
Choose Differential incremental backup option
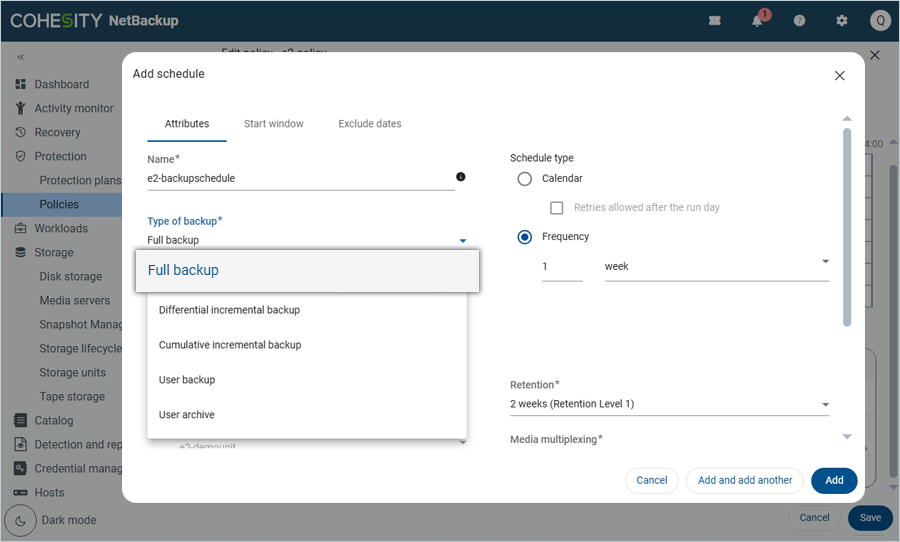(x=229, y=310)
